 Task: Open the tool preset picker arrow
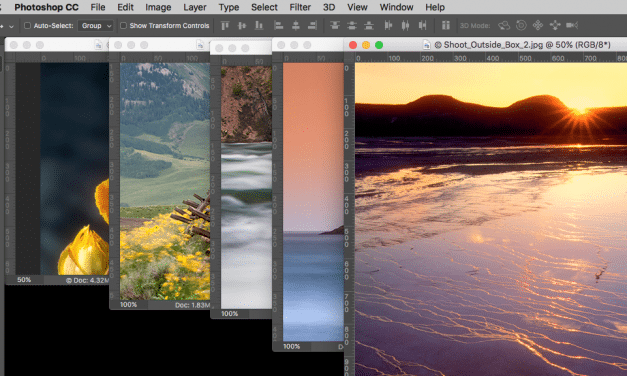click(11, 26)
